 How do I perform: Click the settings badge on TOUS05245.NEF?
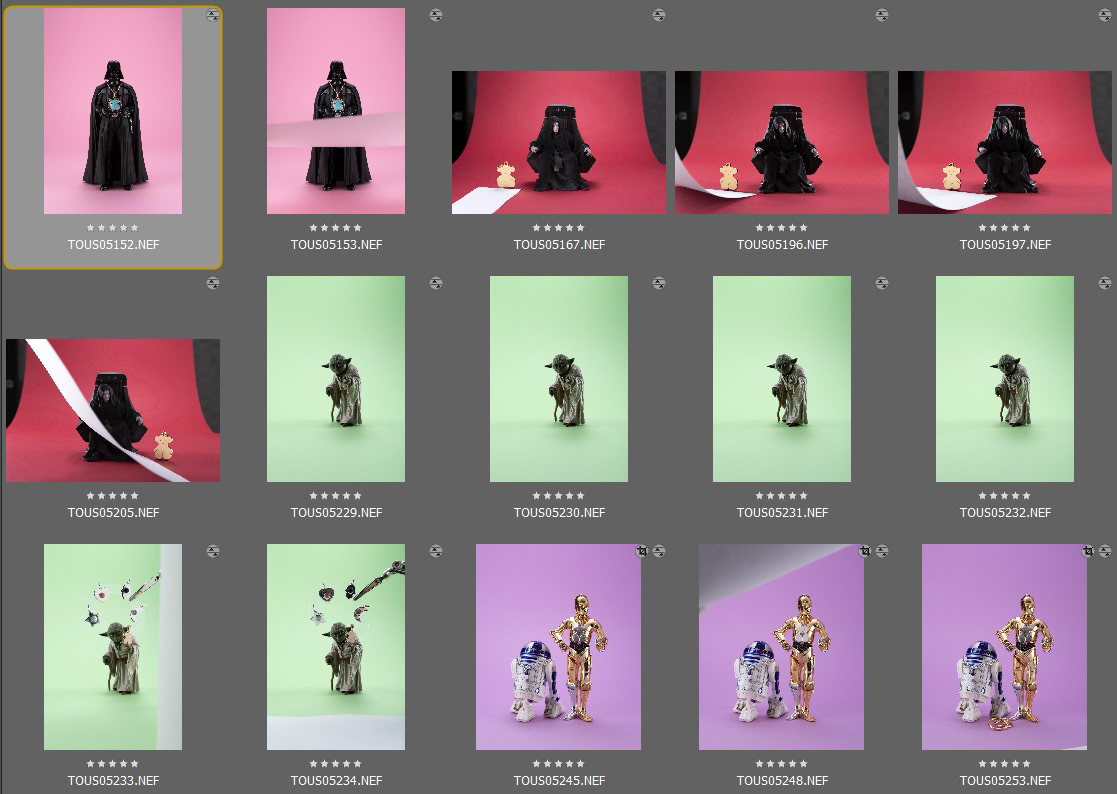tap(659, 550)
